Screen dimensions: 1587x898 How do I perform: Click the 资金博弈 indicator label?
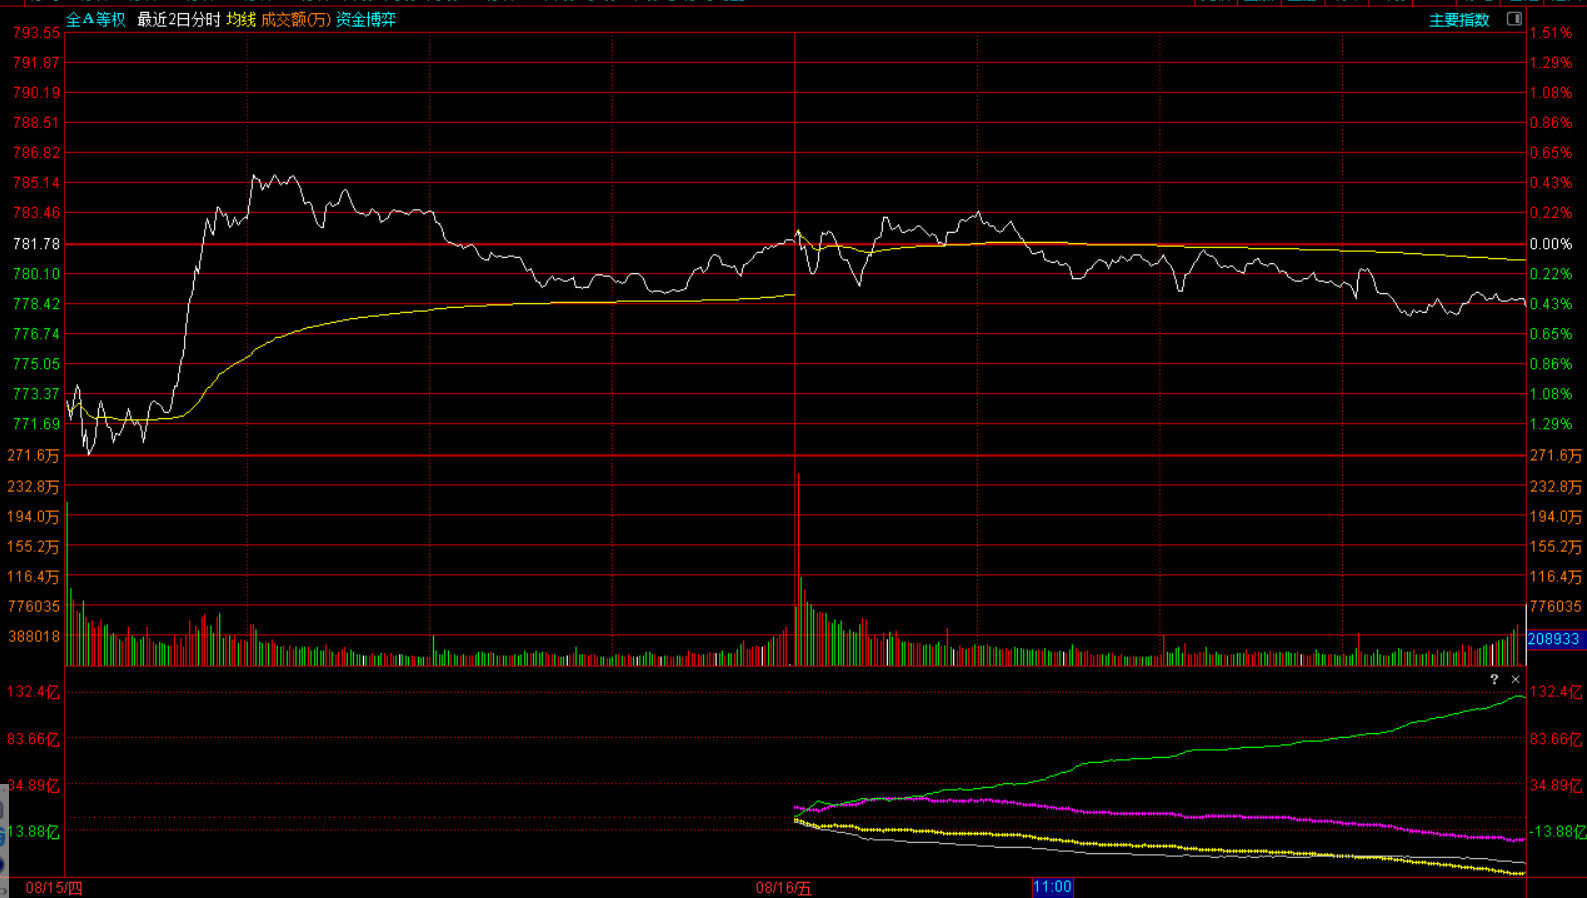click(x=366, y=20)
